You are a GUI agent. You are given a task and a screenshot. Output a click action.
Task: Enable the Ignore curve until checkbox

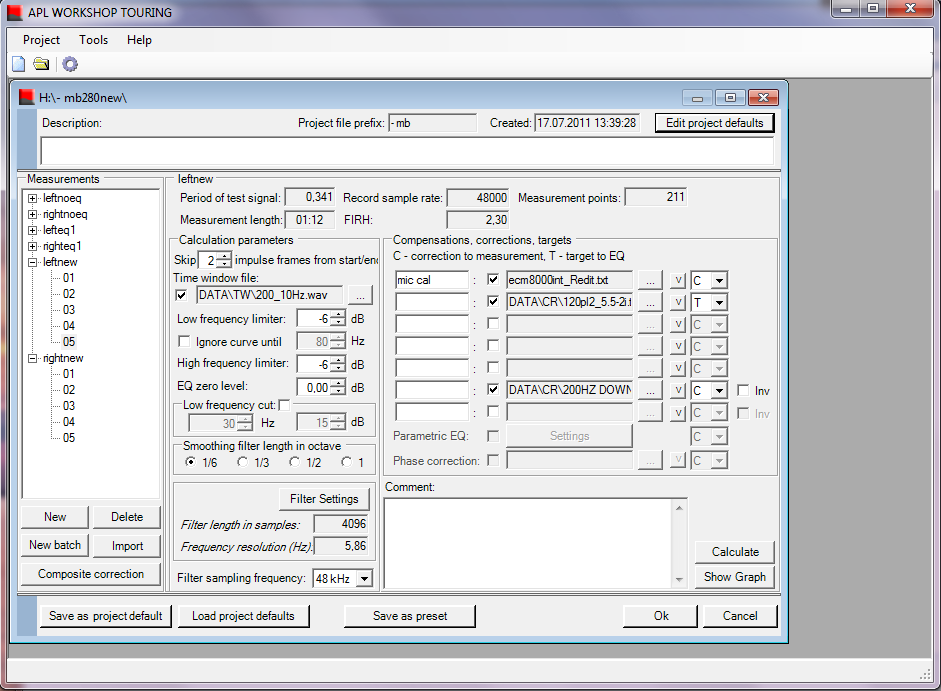coord(183,342)
